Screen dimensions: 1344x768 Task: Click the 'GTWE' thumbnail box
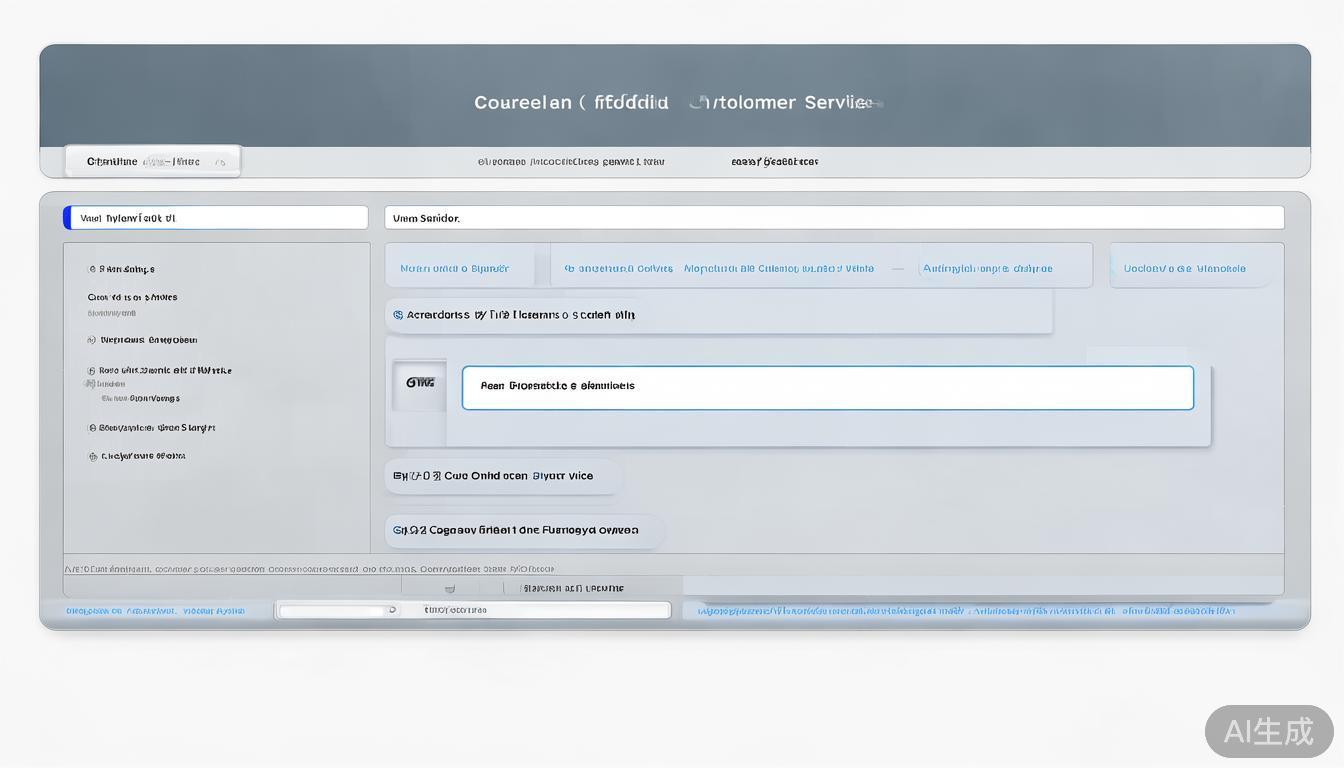(x=419, y=384)
